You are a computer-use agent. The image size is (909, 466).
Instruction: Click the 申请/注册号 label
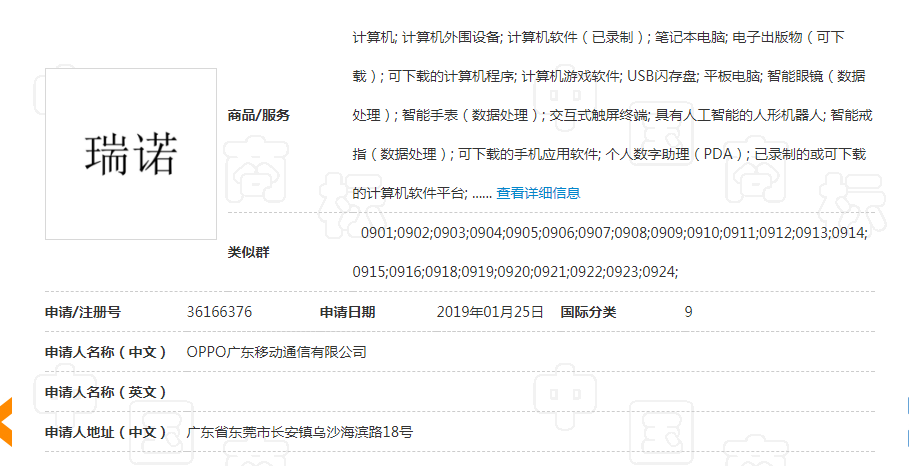point(83,312)
